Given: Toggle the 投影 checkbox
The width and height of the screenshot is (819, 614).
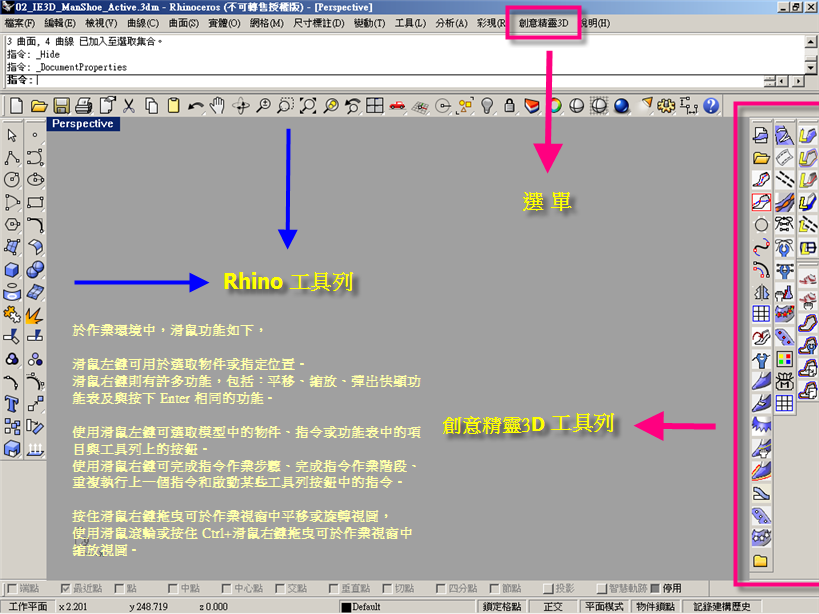Looking at the screenshot, I should [548, 589].
